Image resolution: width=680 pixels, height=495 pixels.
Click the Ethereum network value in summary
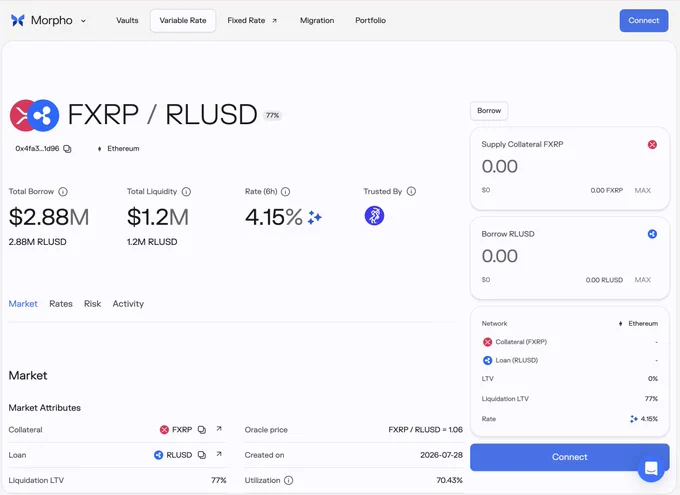(x=638, y=324)
